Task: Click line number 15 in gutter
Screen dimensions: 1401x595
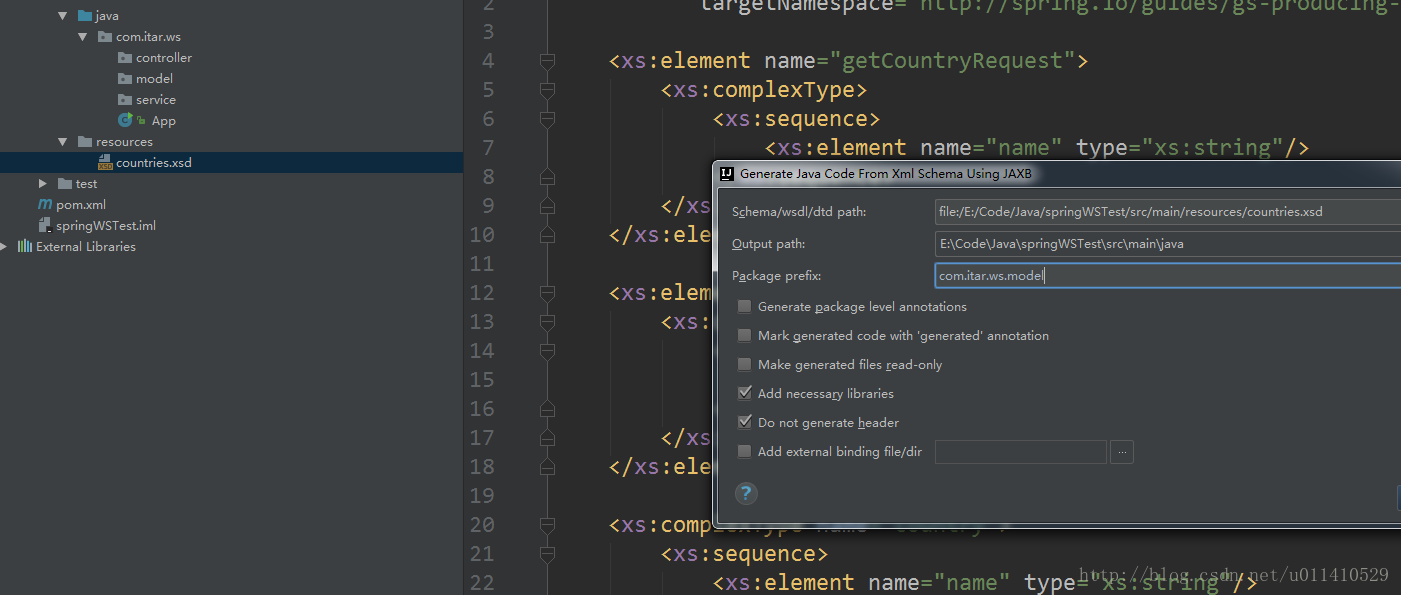Action: coord(482,380)
